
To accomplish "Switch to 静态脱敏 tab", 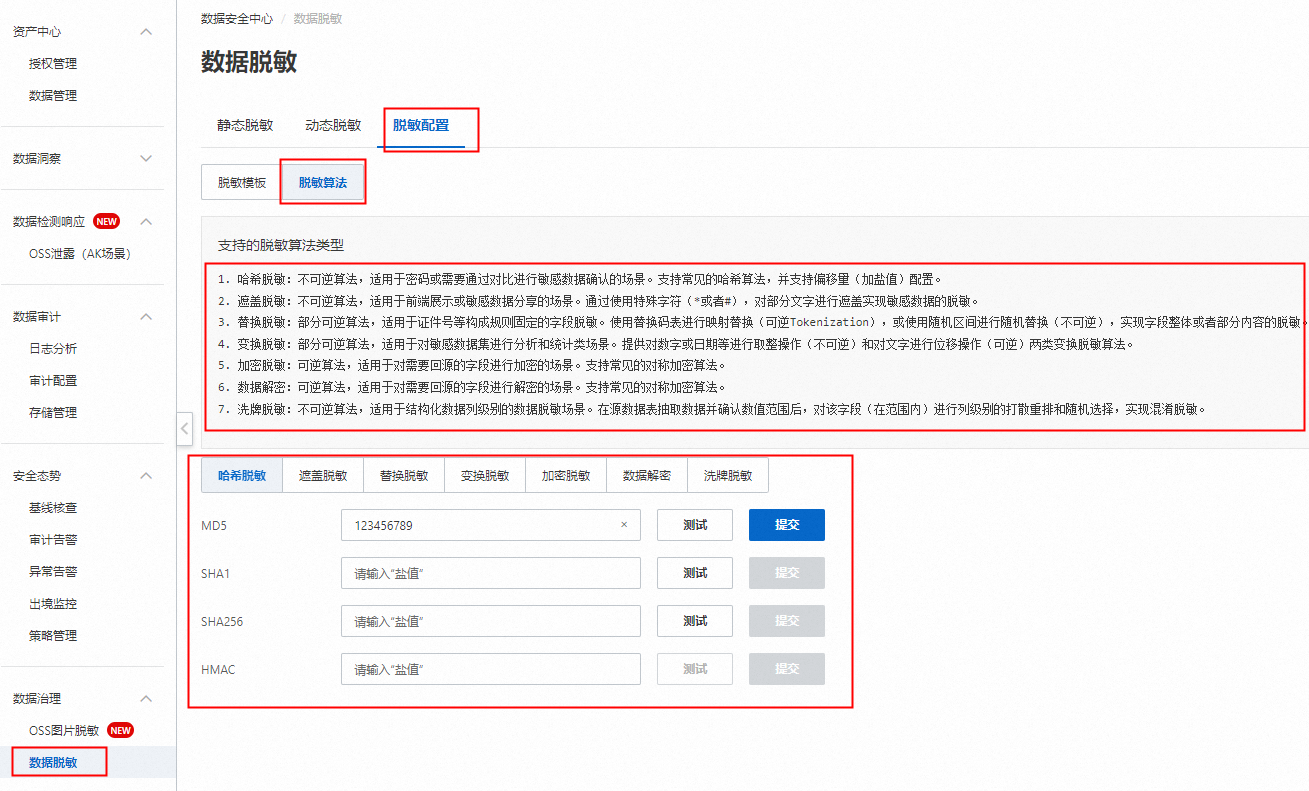I will coord(245,126).
